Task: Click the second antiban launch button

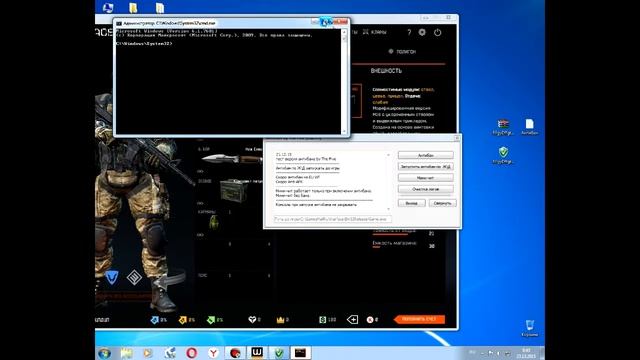Action: point(425,167)
